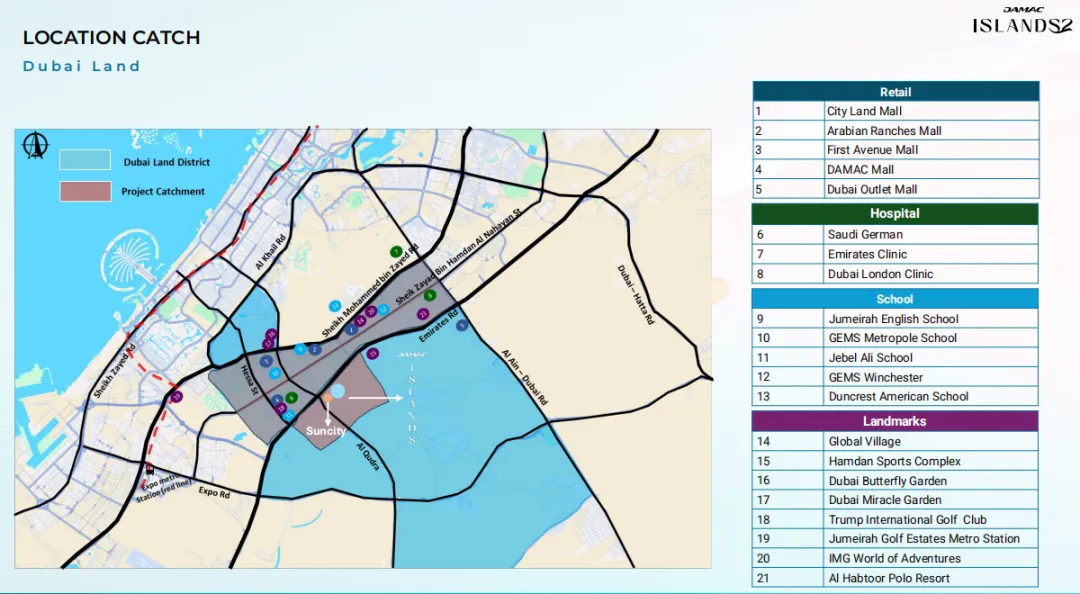The image size is (1080, 594).
Task: Click the Dubai Butterfly Garden row
Action: coord(895,480)
